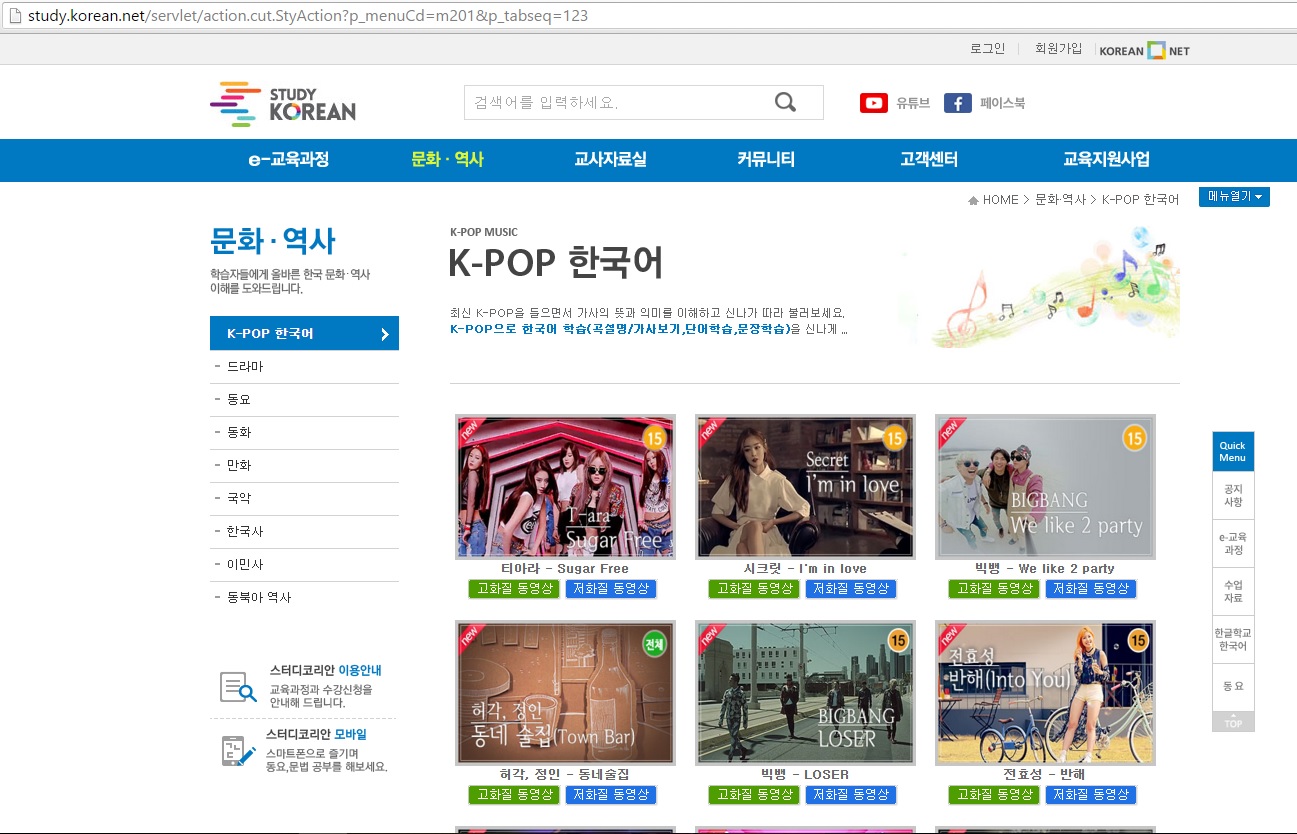The image size is (1297, 834).
Task: Click e-교육과정 in the Quick Menu
Action: click(1233, 544)
